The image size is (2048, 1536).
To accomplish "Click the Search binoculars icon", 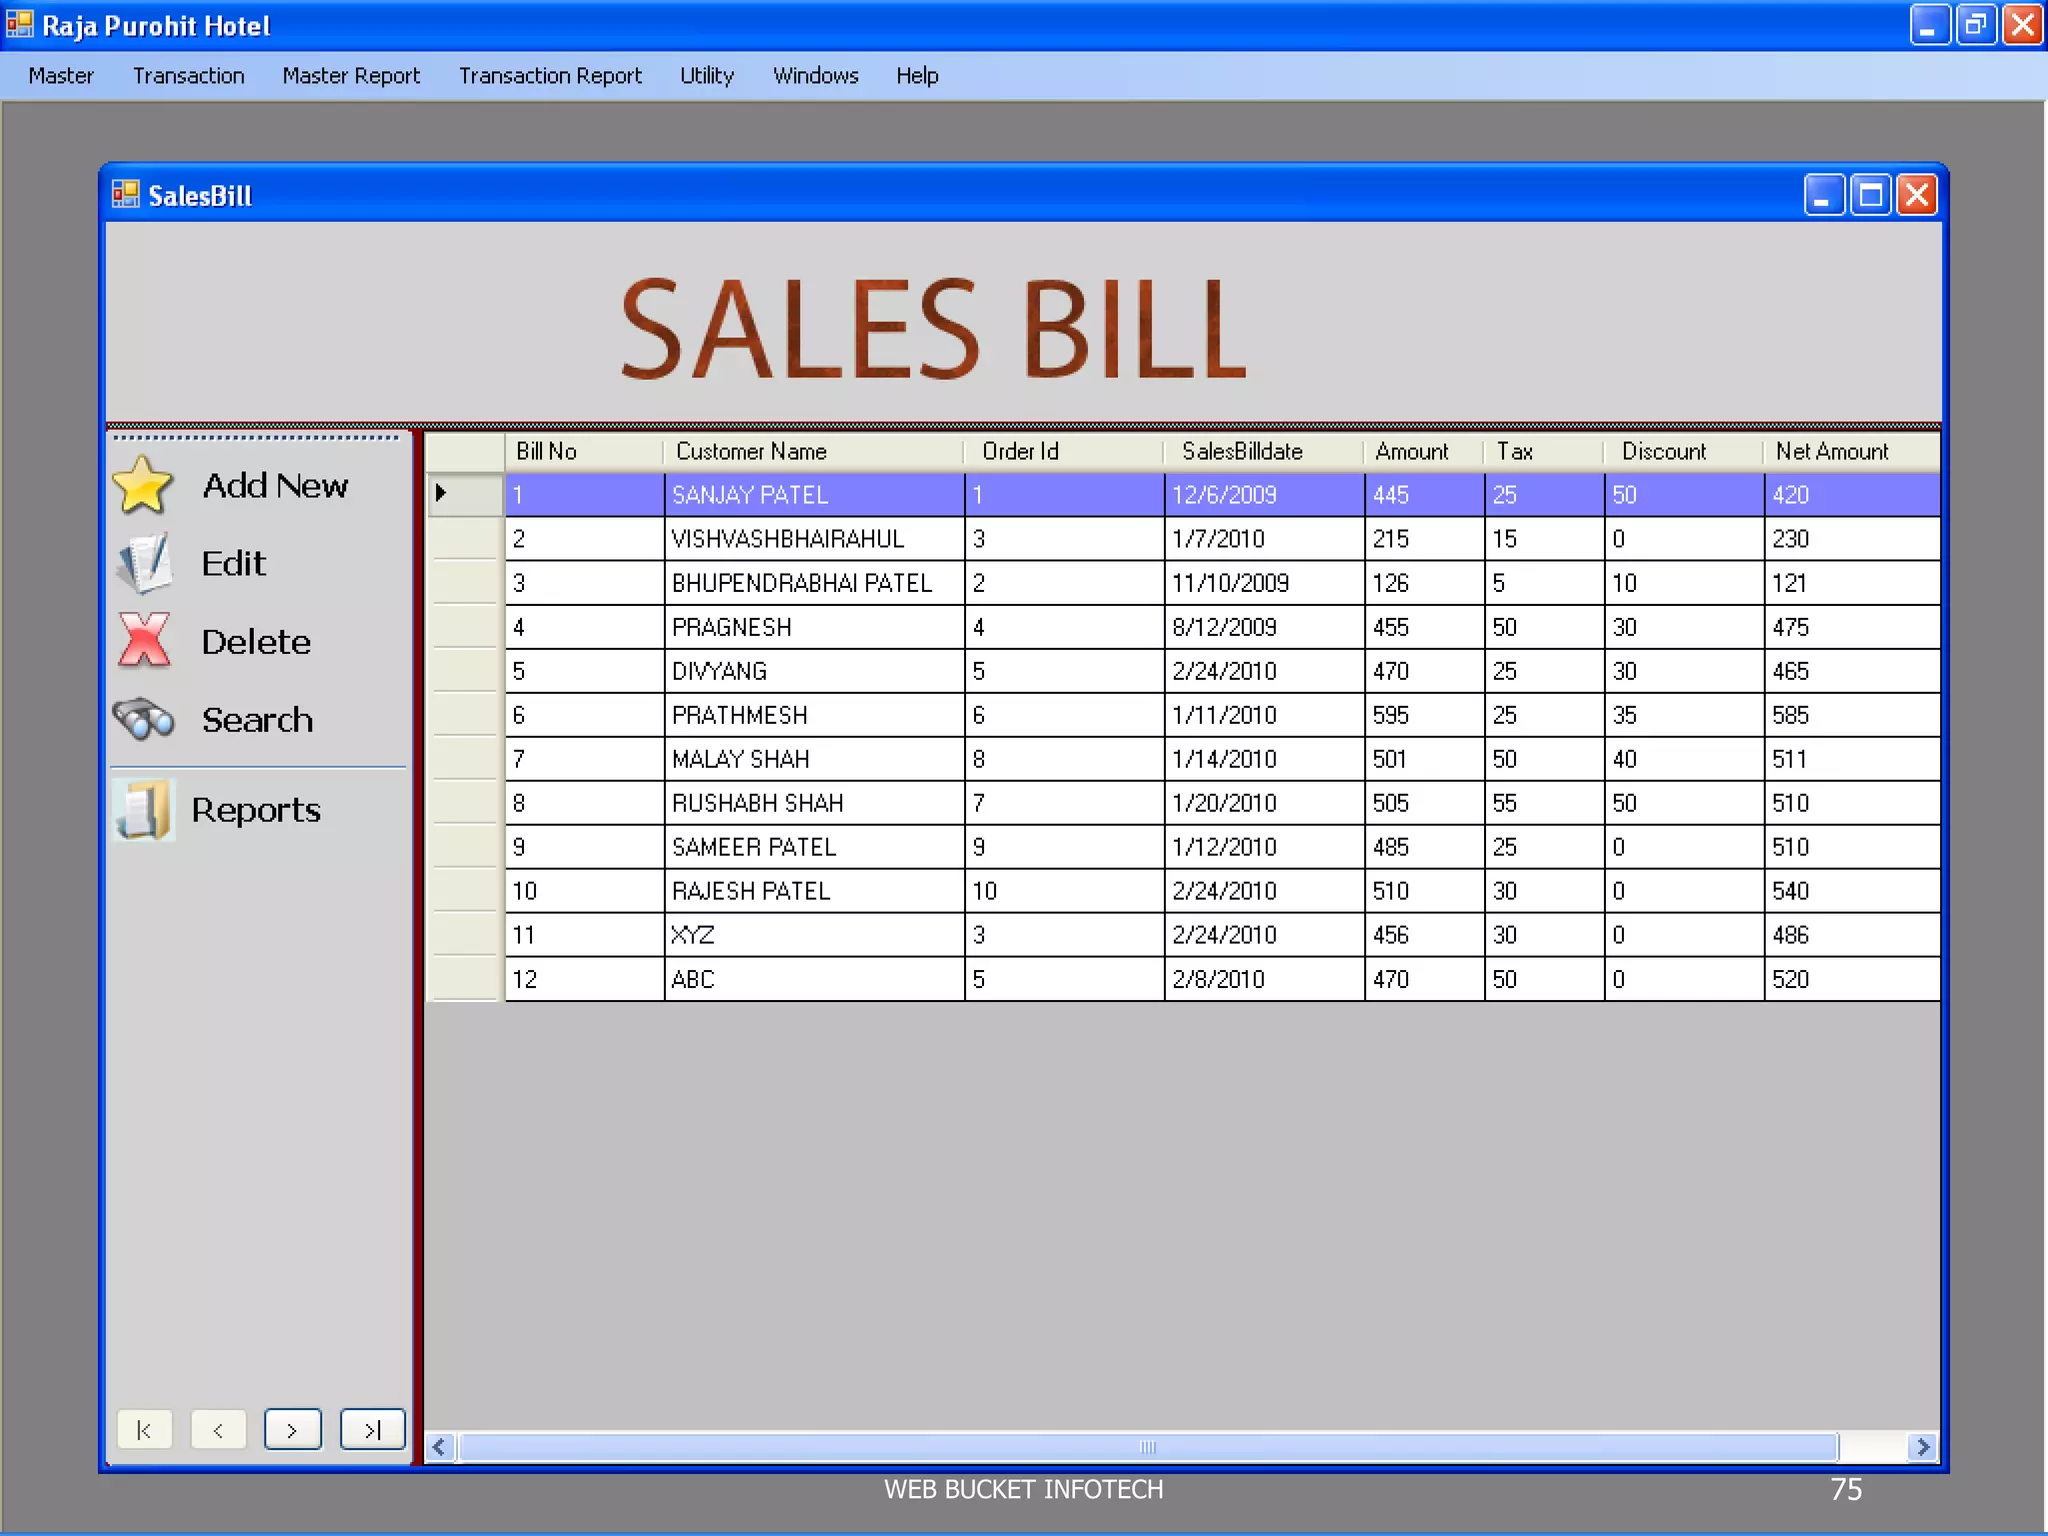I will point(144,719).
